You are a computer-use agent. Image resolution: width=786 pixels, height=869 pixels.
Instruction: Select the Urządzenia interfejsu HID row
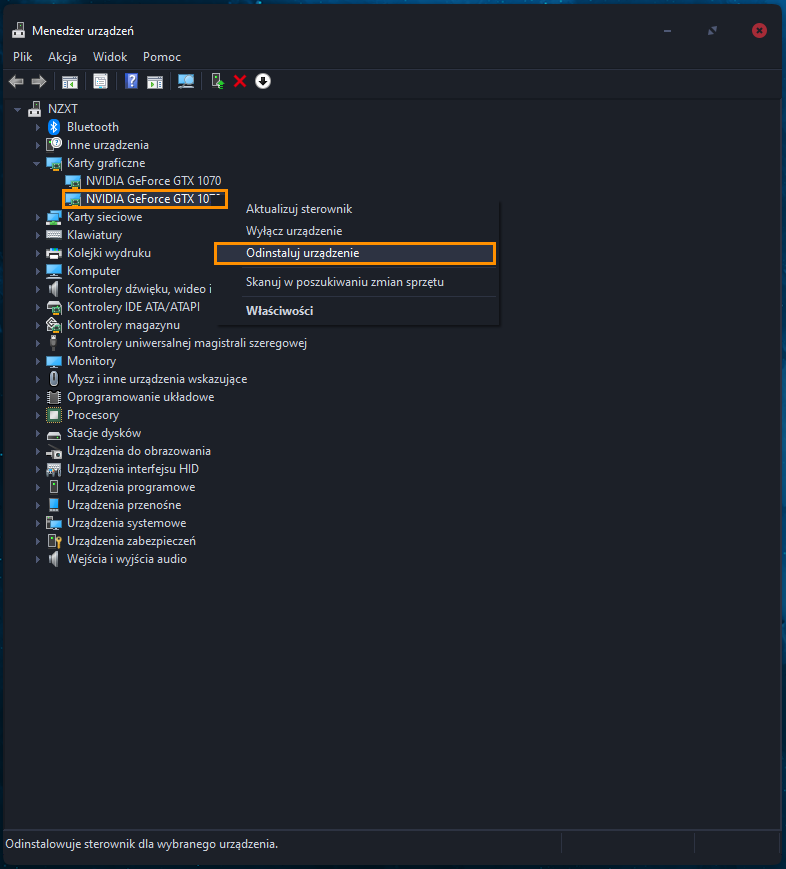(x=132, y=469)
